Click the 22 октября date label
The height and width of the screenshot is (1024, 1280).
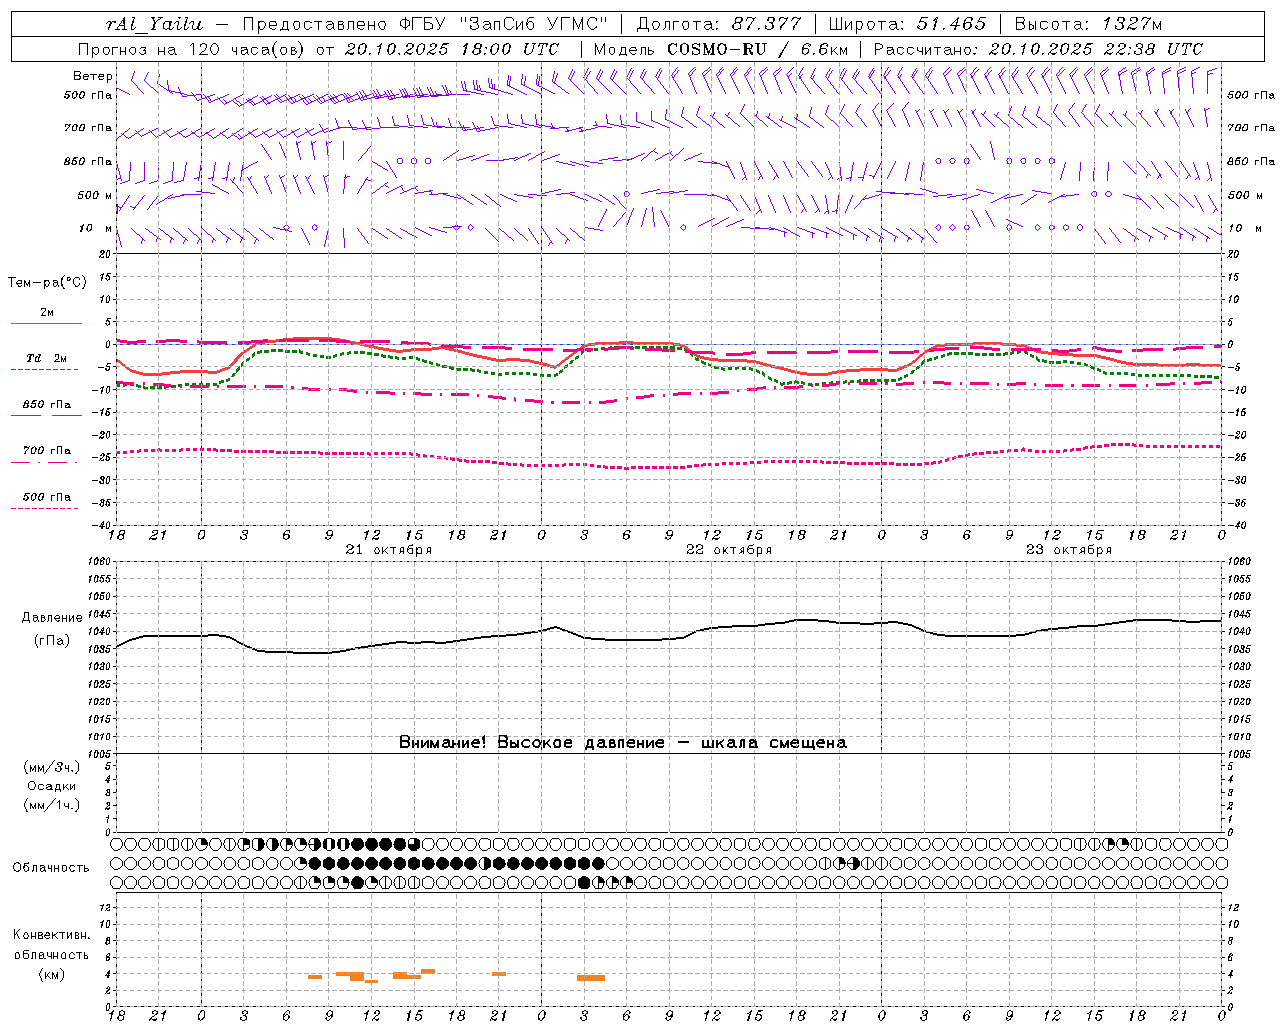(x=729, y=549)
